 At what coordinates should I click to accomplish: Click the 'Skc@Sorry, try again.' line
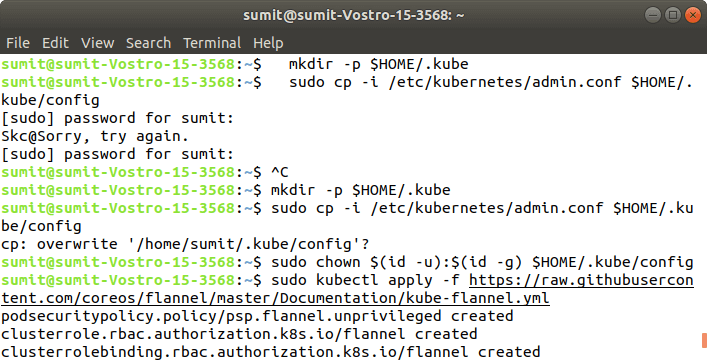point(95,136)
